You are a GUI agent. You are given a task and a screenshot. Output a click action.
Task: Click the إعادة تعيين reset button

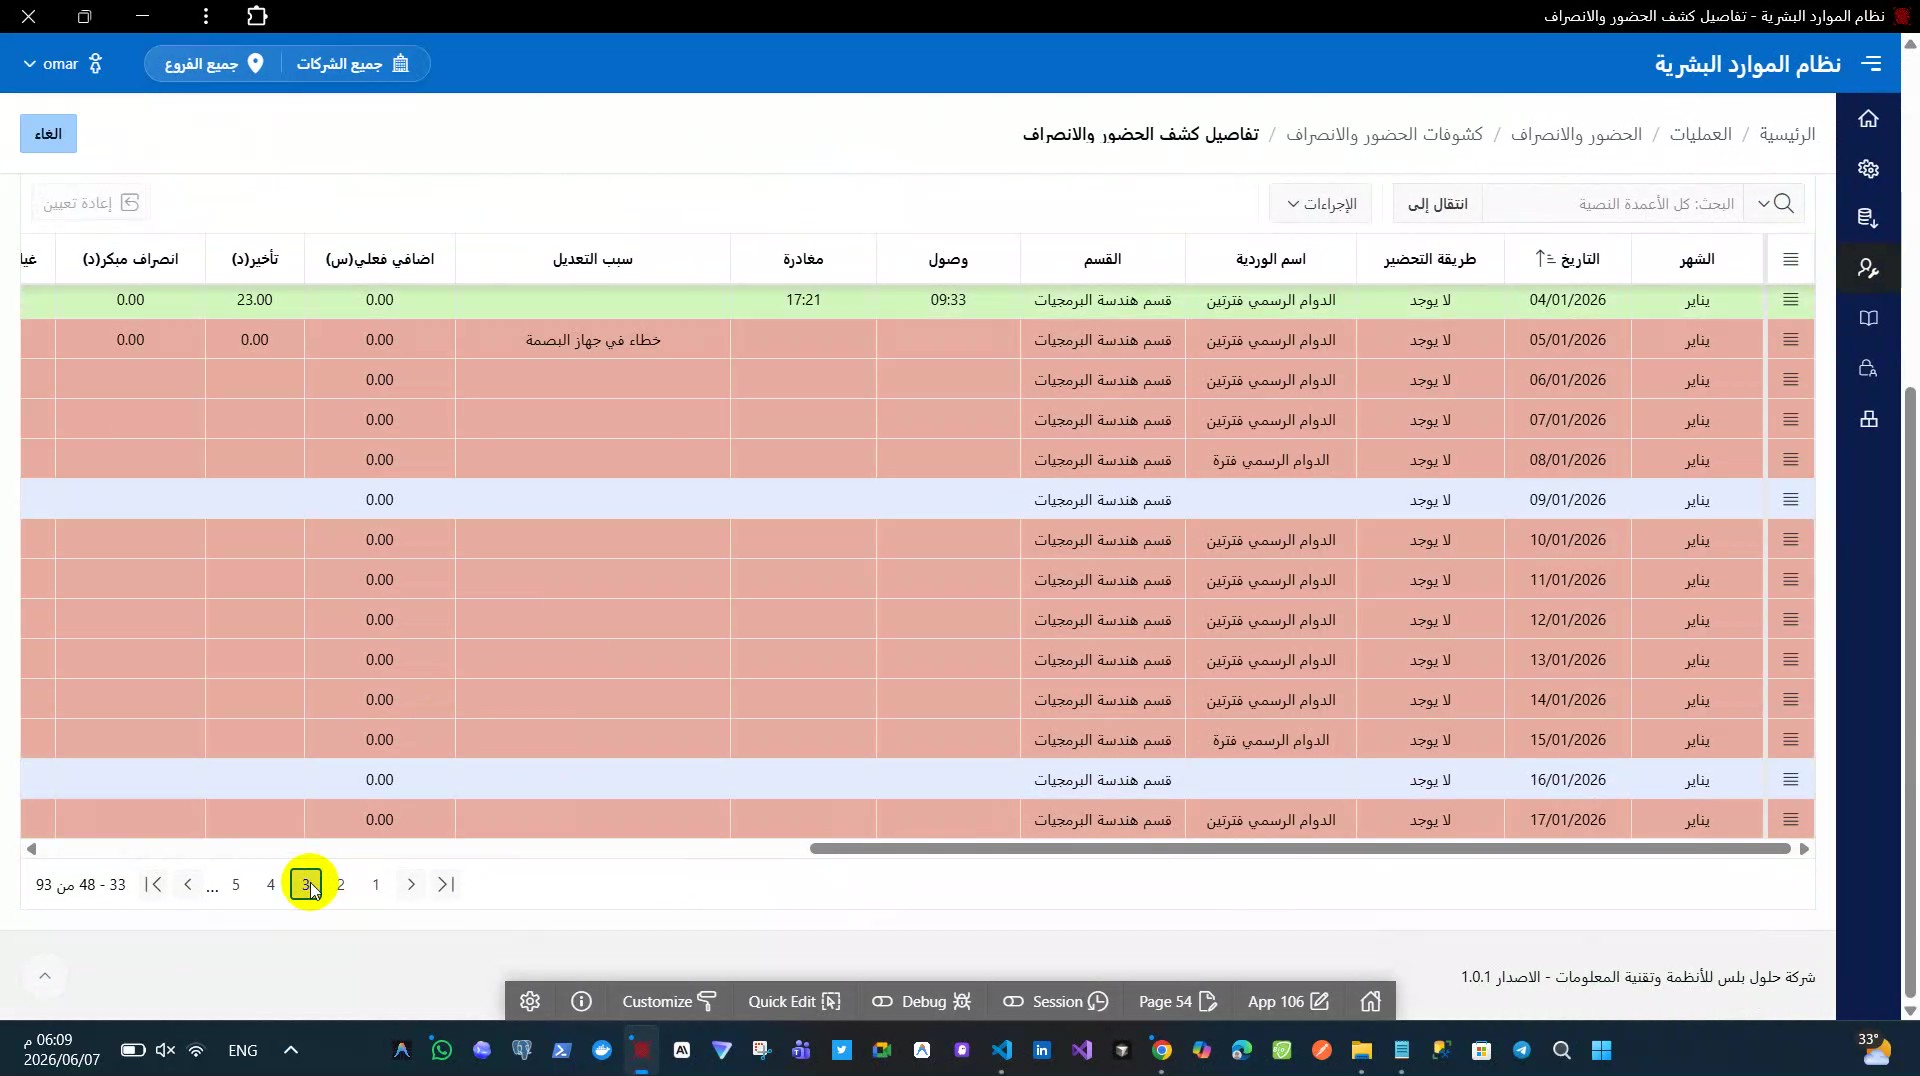[90, 203]
